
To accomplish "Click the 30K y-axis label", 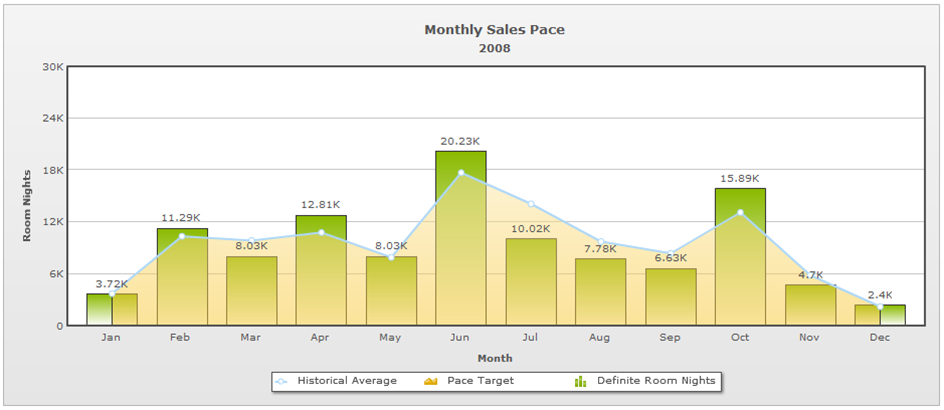I will (52, 67).
